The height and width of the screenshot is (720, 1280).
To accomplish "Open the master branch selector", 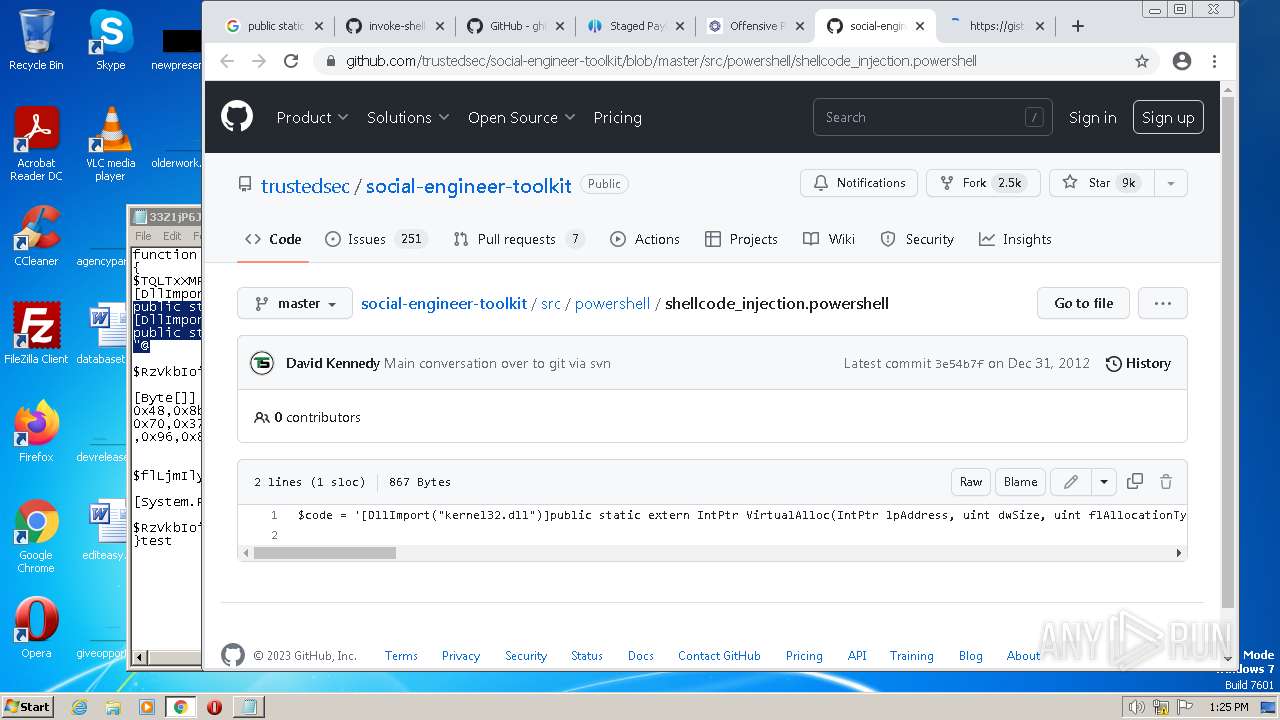I will point(295,303).
